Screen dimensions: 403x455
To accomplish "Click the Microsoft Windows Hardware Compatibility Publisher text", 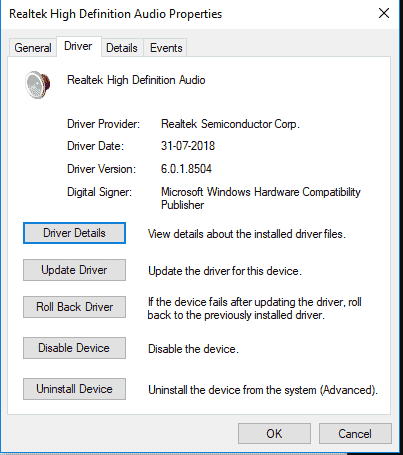I will (261, 198).
